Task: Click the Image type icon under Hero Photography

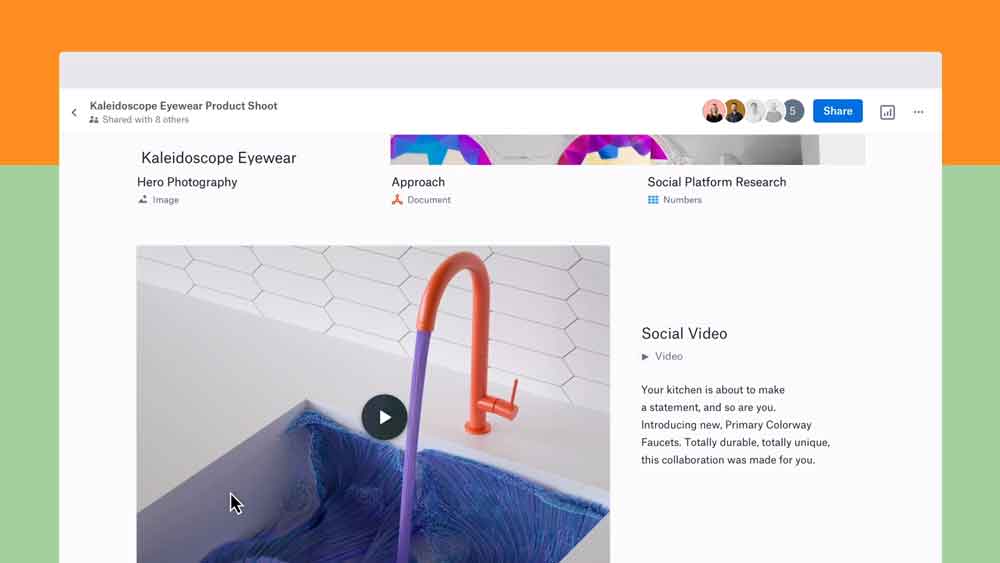Action: tap(143, 200)
